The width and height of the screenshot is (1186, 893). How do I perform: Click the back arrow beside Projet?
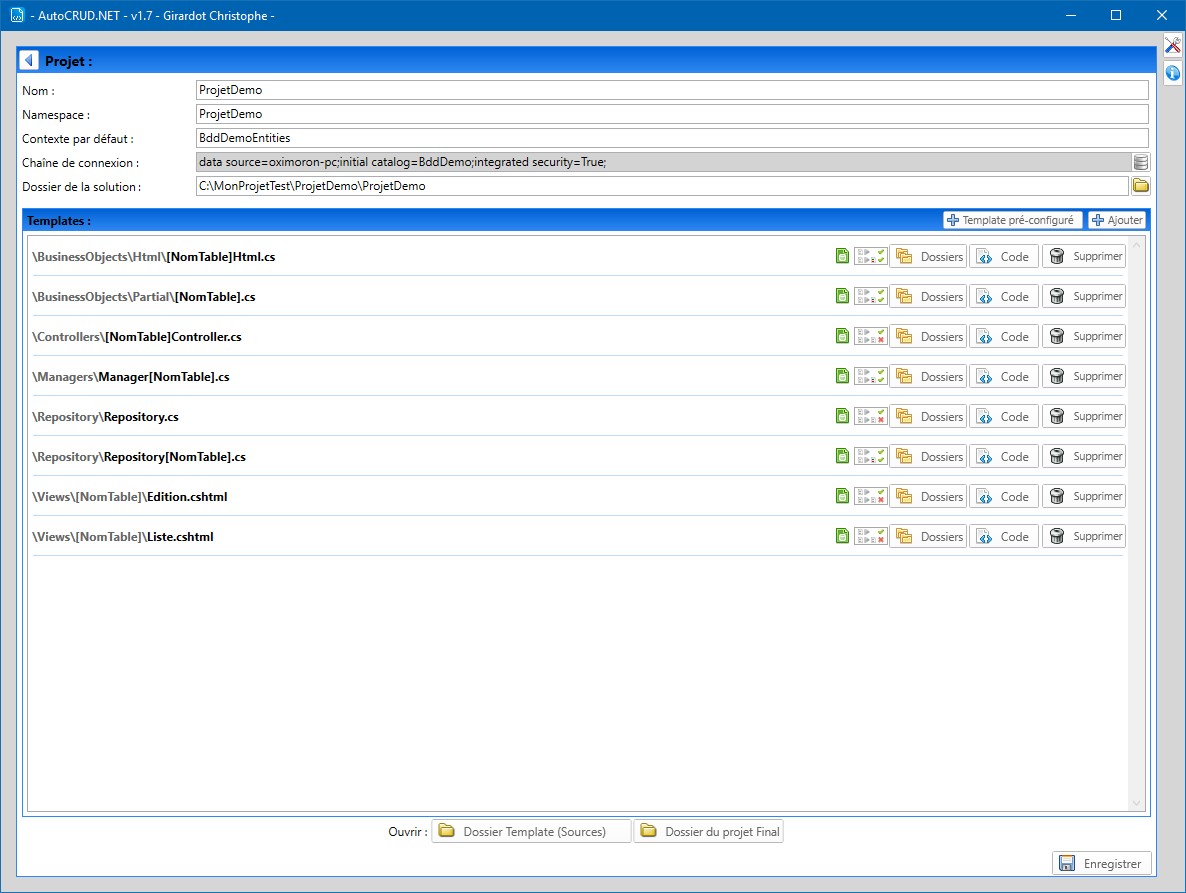pos(29,60)
